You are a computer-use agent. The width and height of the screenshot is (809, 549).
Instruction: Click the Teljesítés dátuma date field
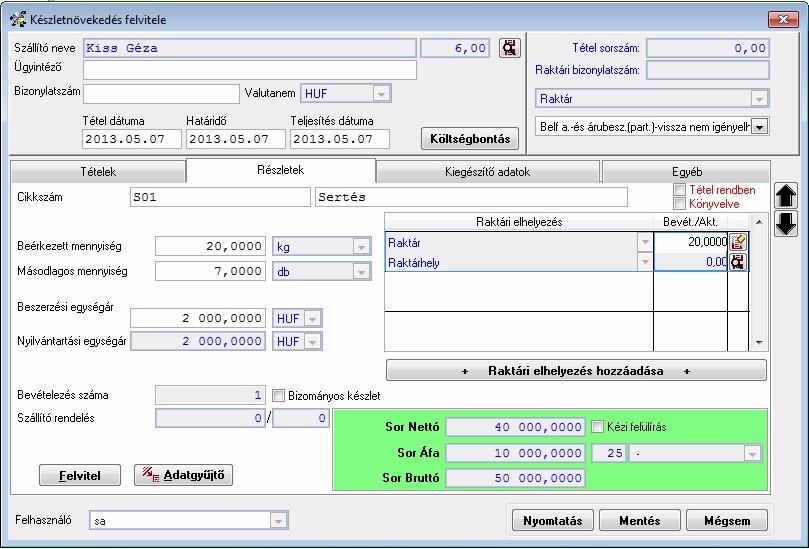tap(340, 139)
